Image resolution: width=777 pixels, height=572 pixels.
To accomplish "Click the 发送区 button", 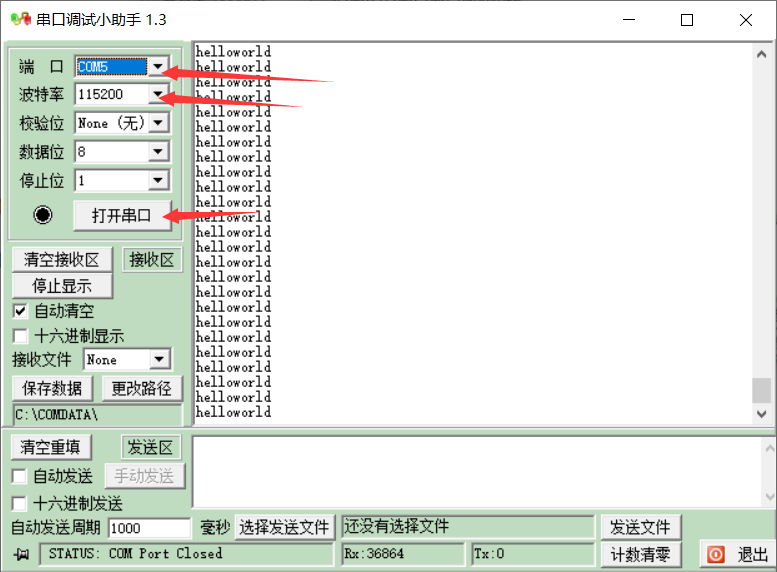I will tap(151, 448).
